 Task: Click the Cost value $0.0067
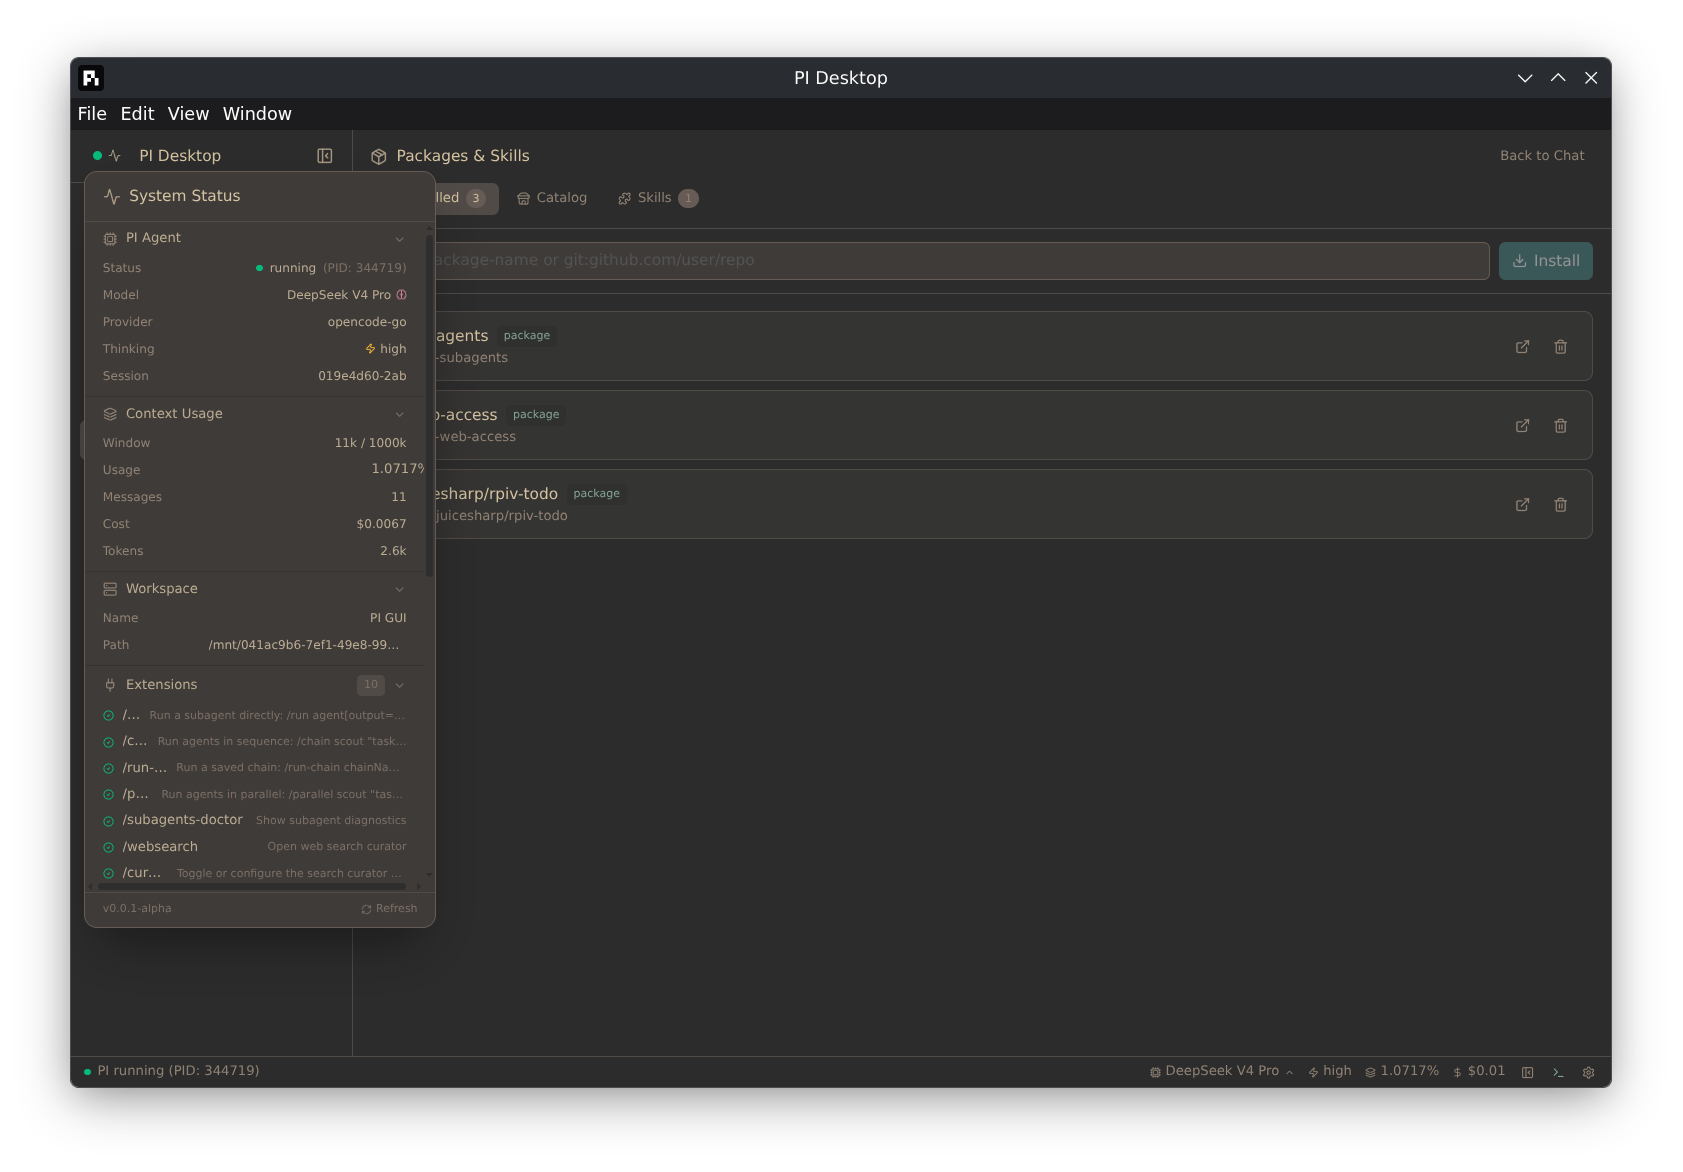coord(381,524)
